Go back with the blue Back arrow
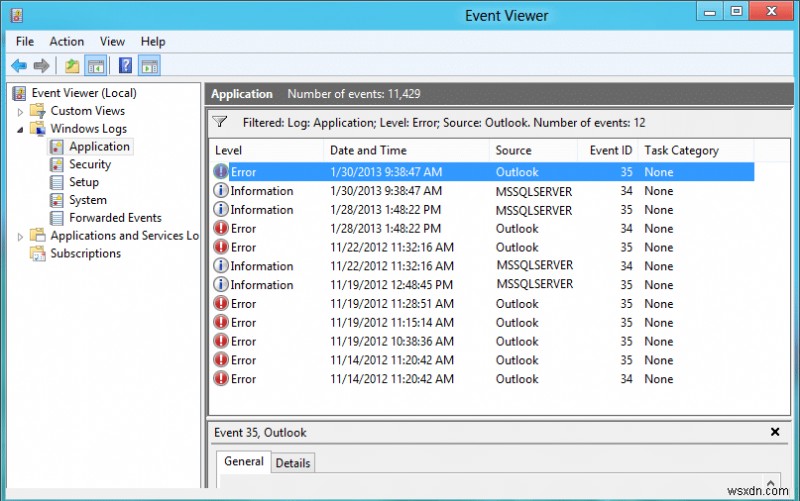The image size is (800, 501). pyautogui.click(x=19, y=66)
